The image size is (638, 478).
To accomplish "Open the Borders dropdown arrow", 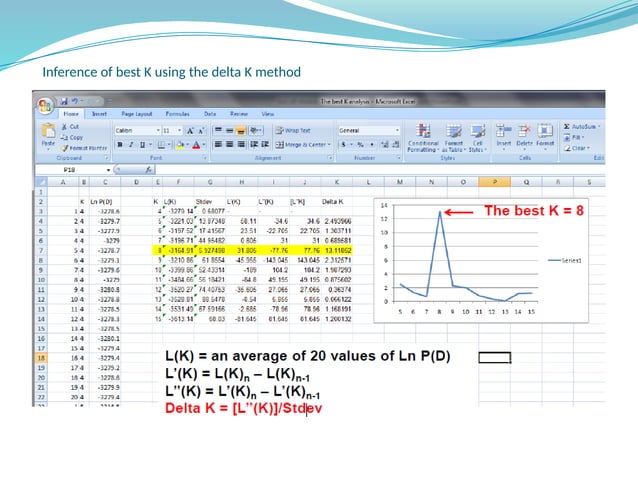I will (x=168, y=144).
